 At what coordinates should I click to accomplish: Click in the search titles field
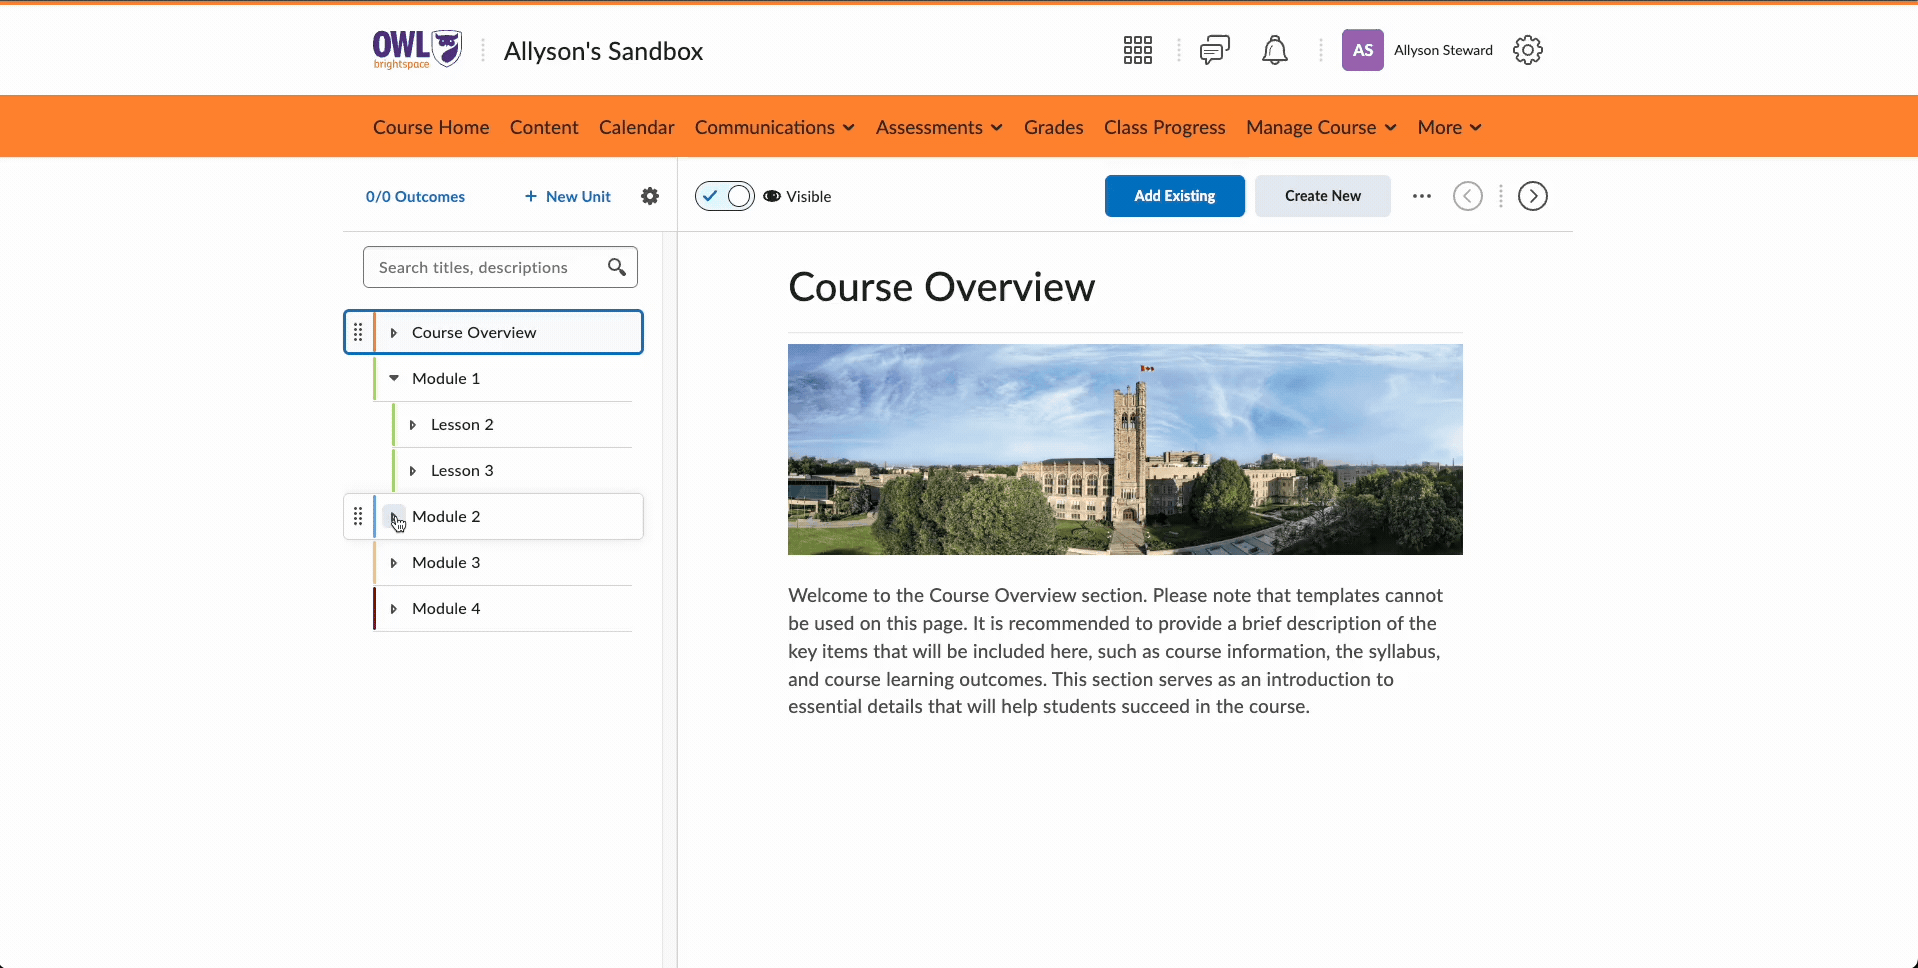pos(485,267)
